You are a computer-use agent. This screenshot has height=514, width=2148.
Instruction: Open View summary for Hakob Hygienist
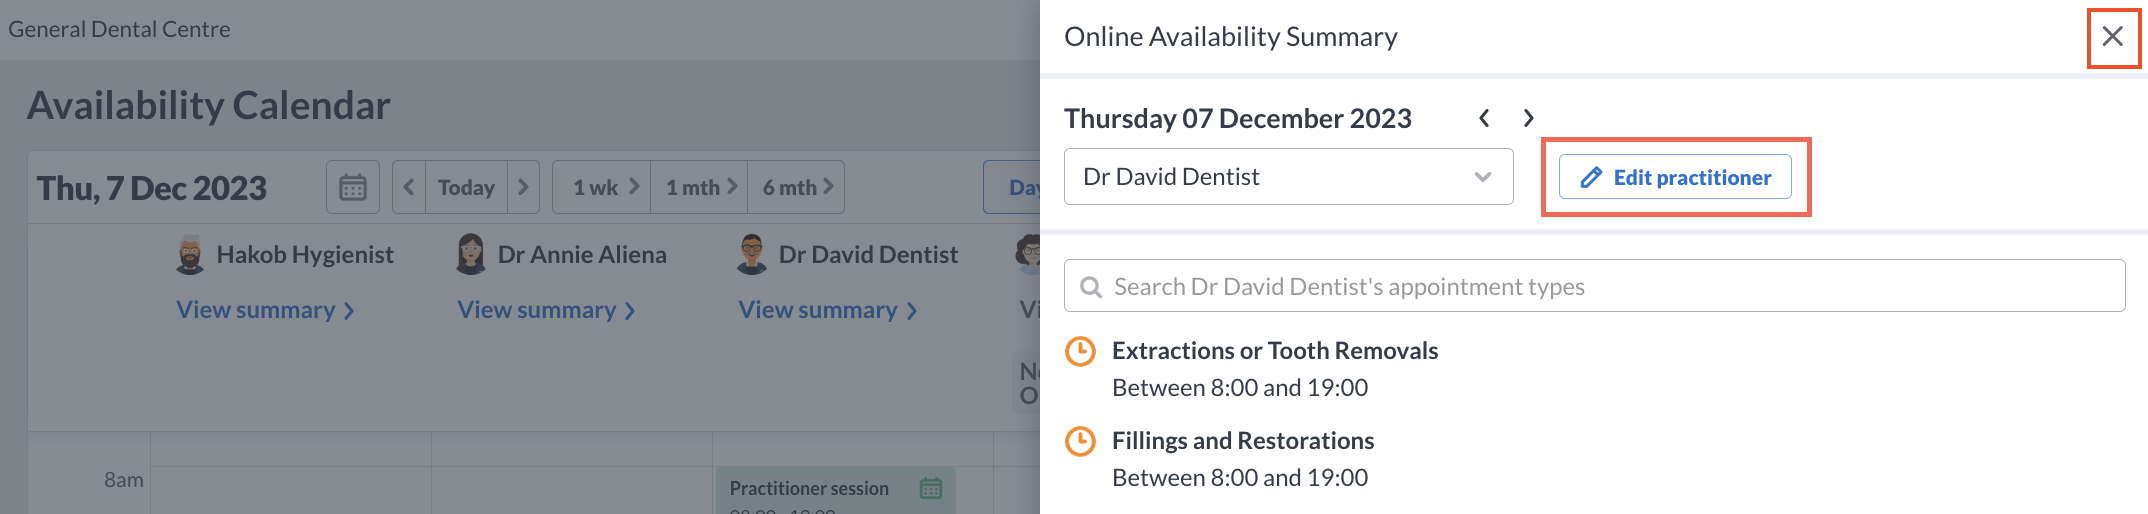point(266,310)
